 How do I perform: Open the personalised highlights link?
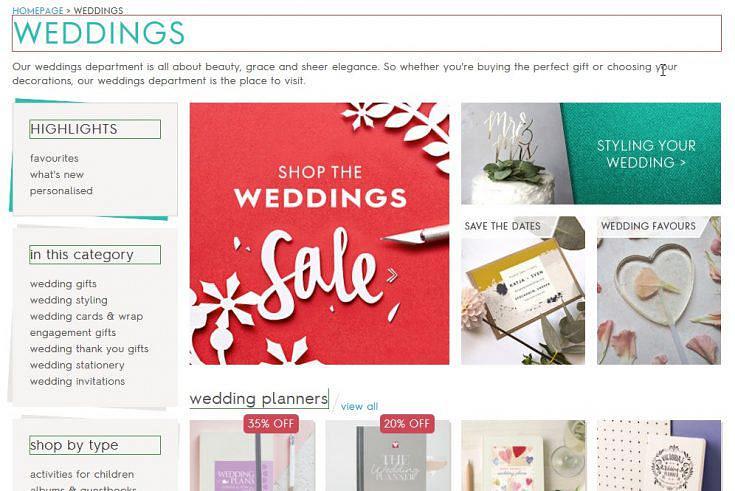(x=61, y=191)
